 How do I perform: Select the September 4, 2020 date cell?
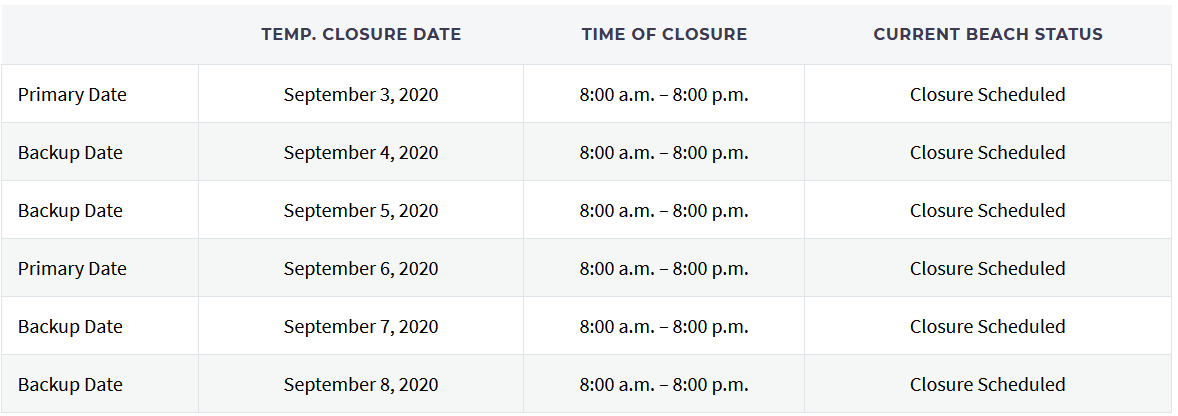[x=361, y=153]
